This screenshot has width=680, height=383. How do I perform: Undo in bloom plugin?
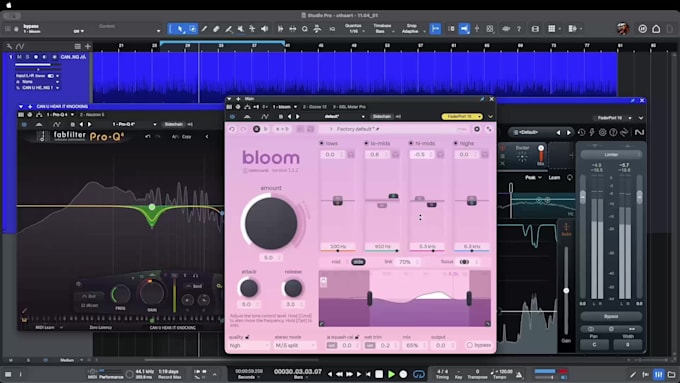click(x=232, y=129)
